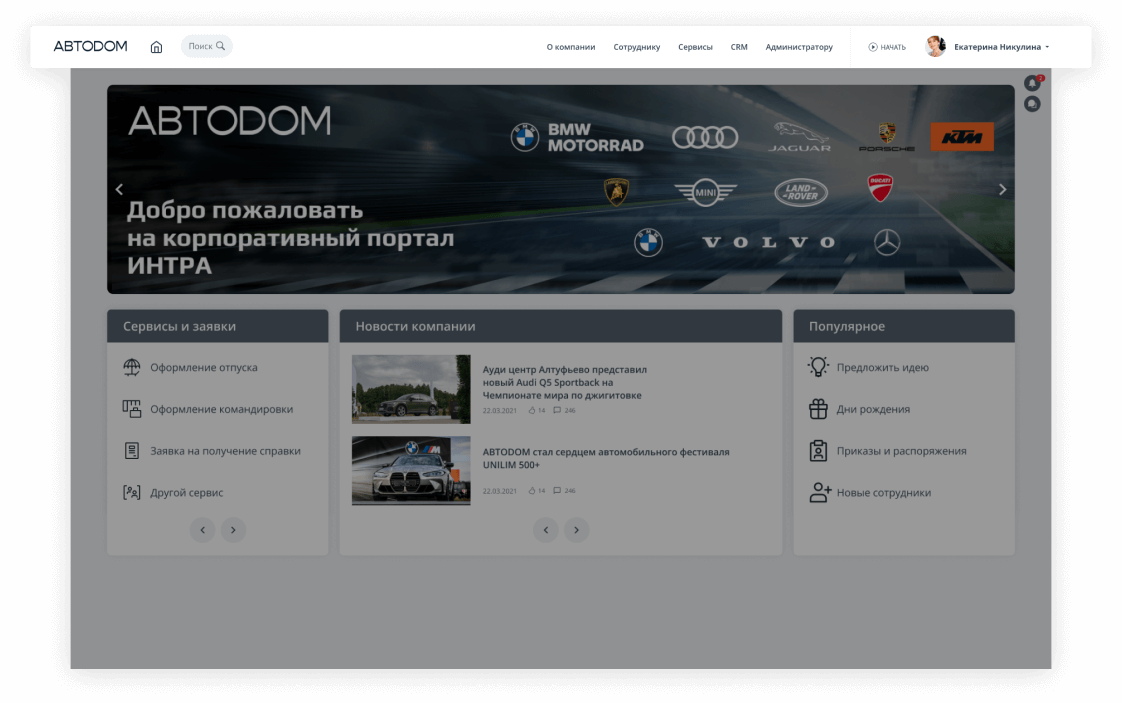1122x703 pixels.
Task: Click the new employees person-plus icon
Action: click(820, 493)
